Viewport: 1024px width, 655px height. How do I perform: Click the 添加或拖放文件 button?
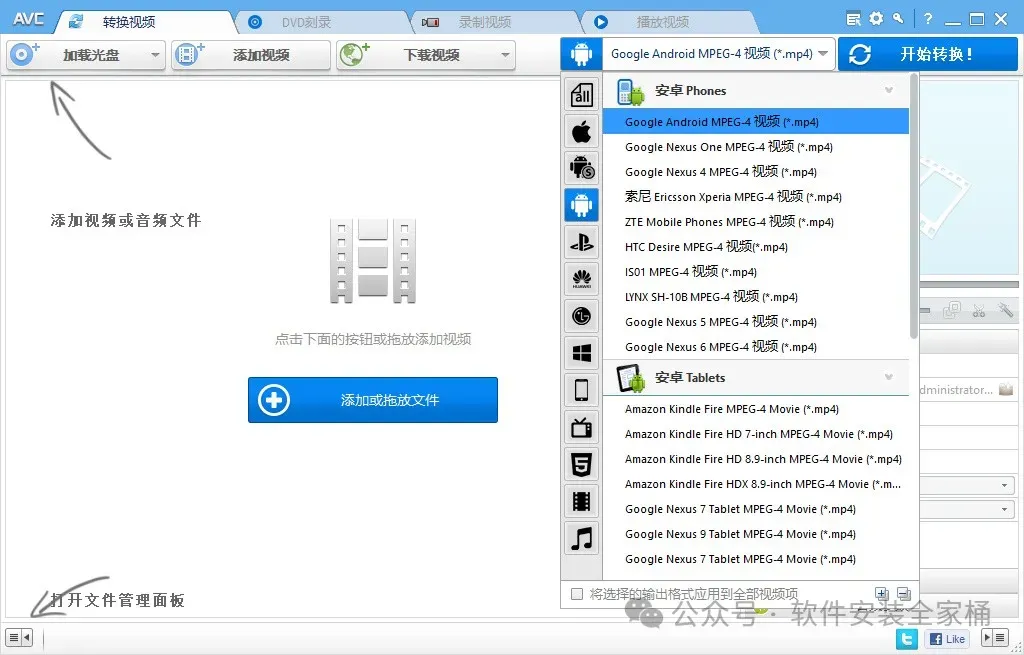tap(373, 400)
